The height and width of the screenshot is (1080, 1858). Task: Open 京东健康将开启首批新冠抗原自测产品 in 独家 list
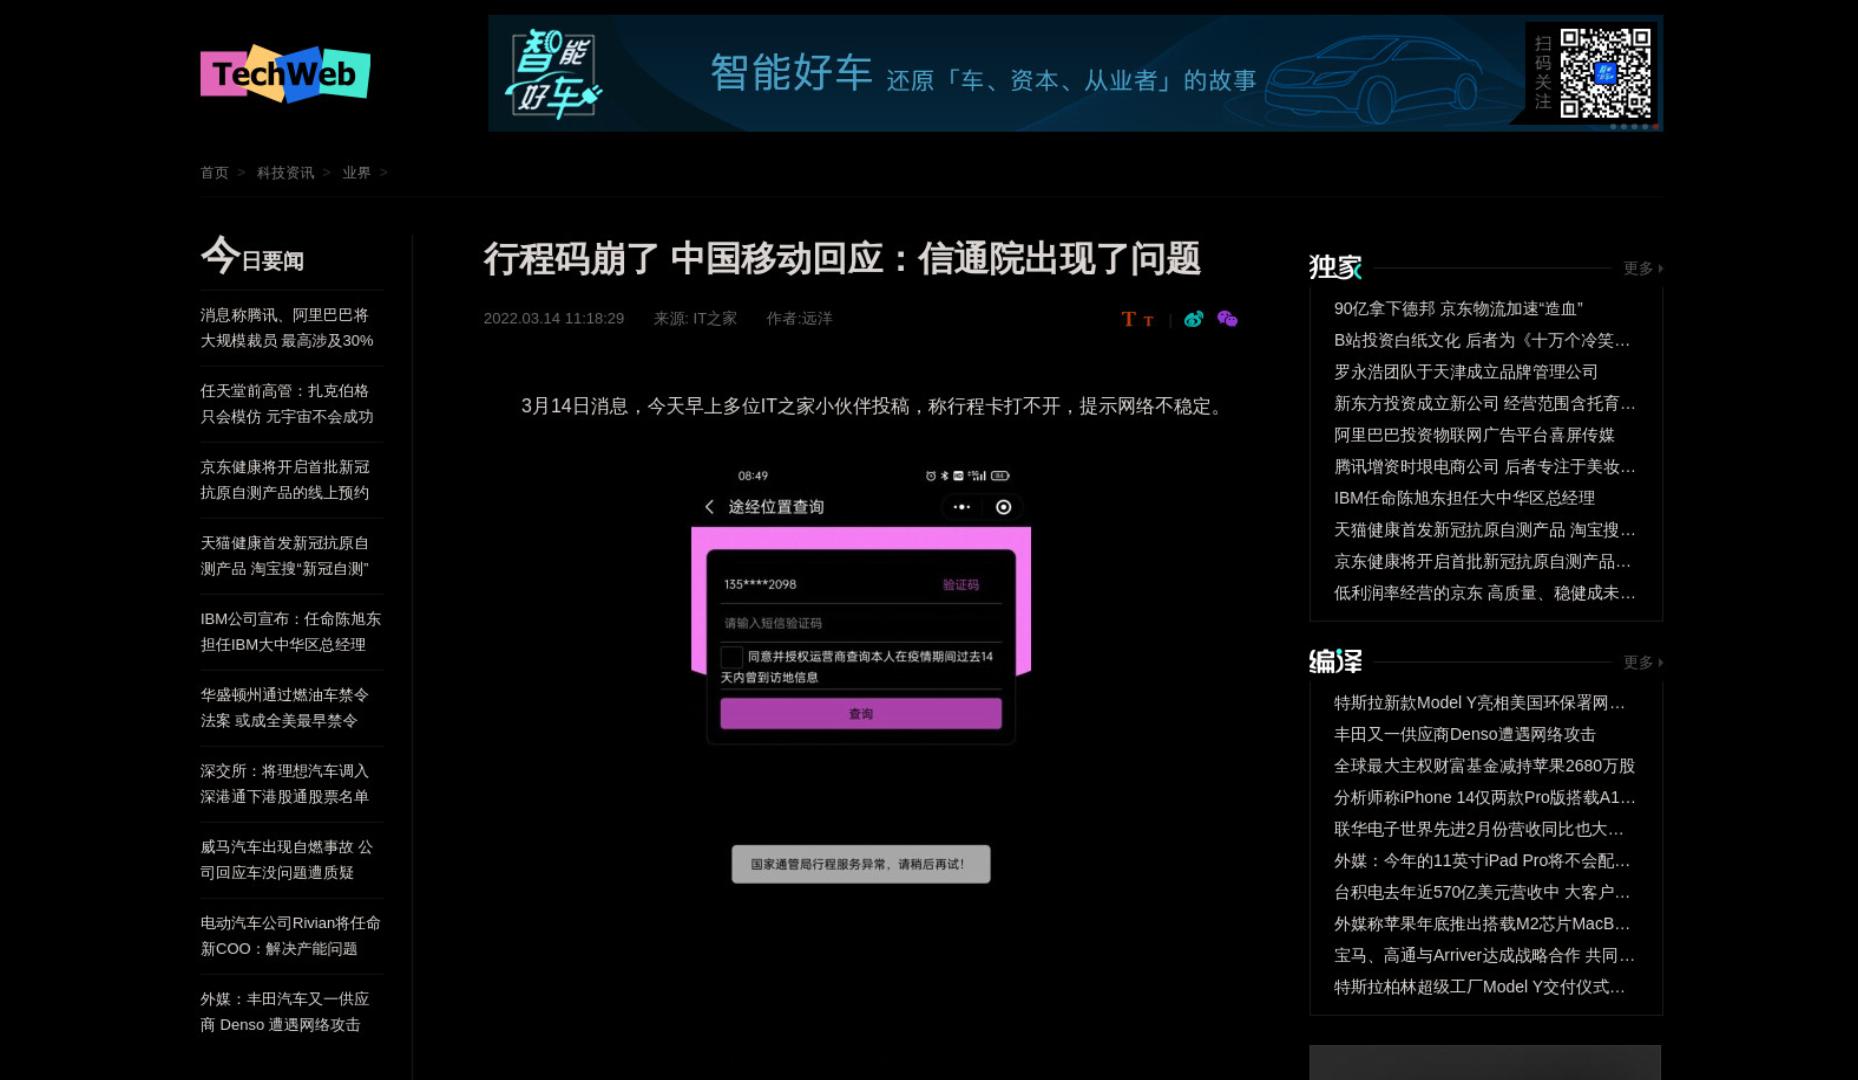pos(1483,561)
